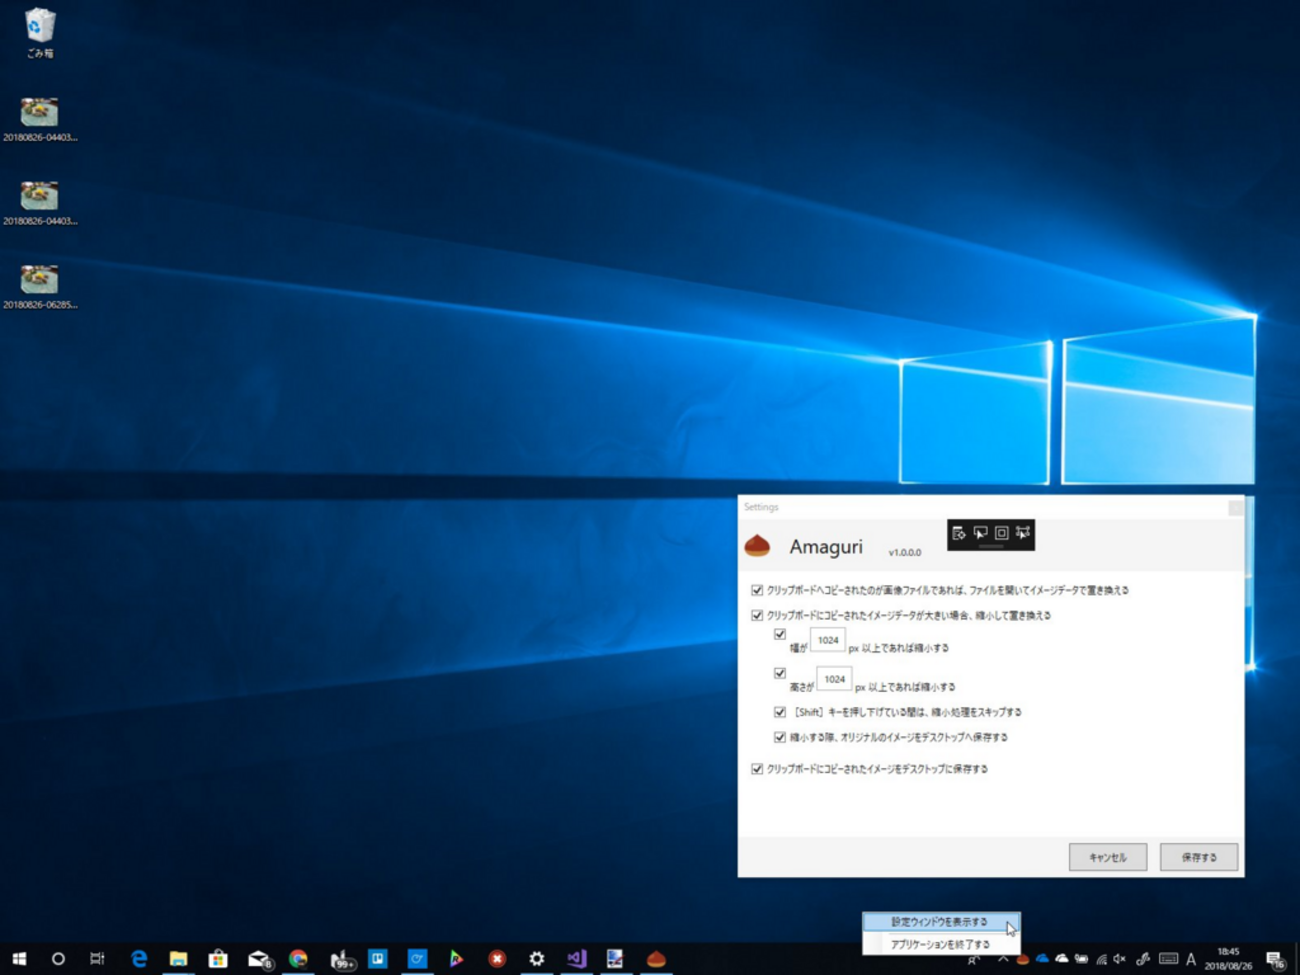This screenshot has height=975, width=1300.
Task: Click the キャンセル cancel button
Action: coord(1108,857)
